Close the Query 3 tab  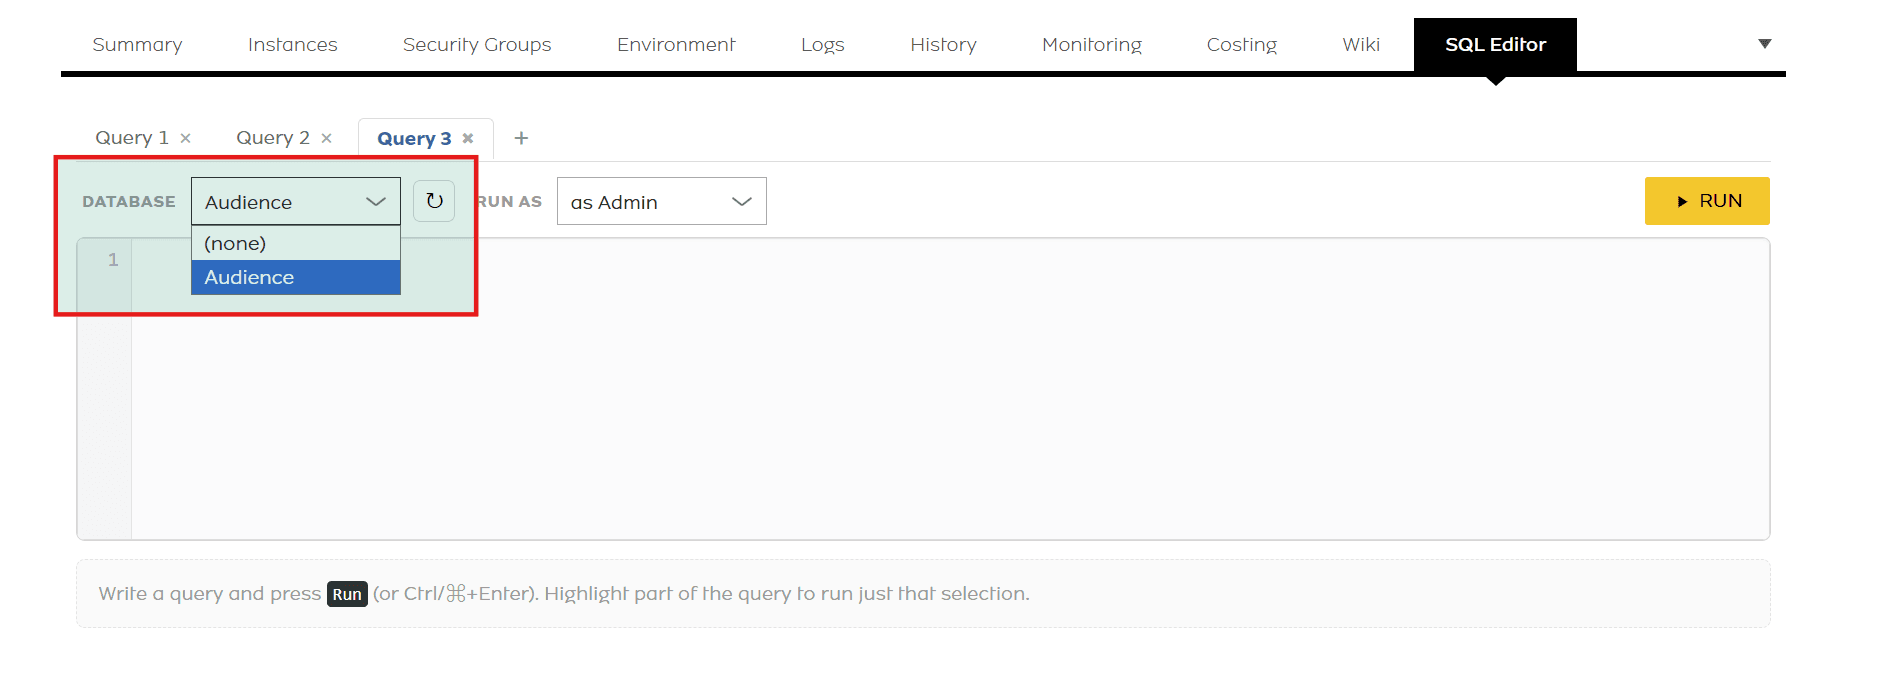(467, 138)
